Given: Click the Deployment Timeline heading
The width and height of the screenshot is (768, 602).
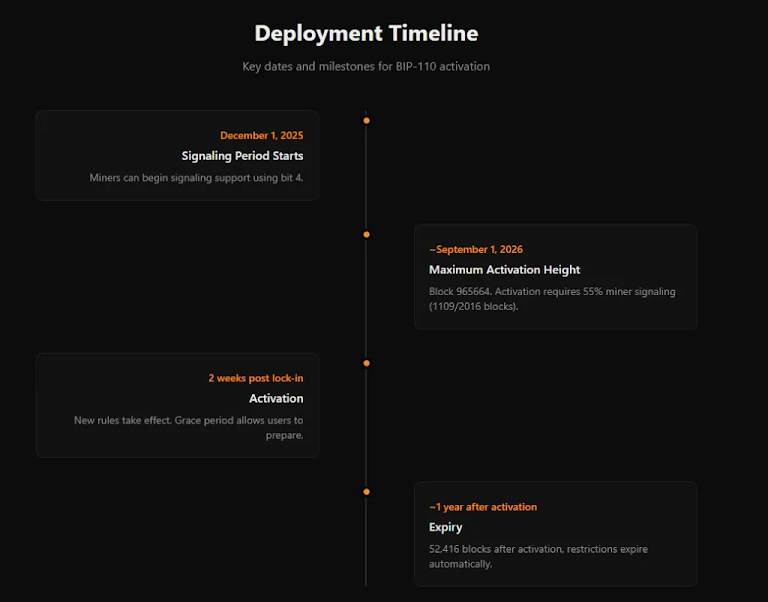Looking at the screenshot, I should pos(366,33).
